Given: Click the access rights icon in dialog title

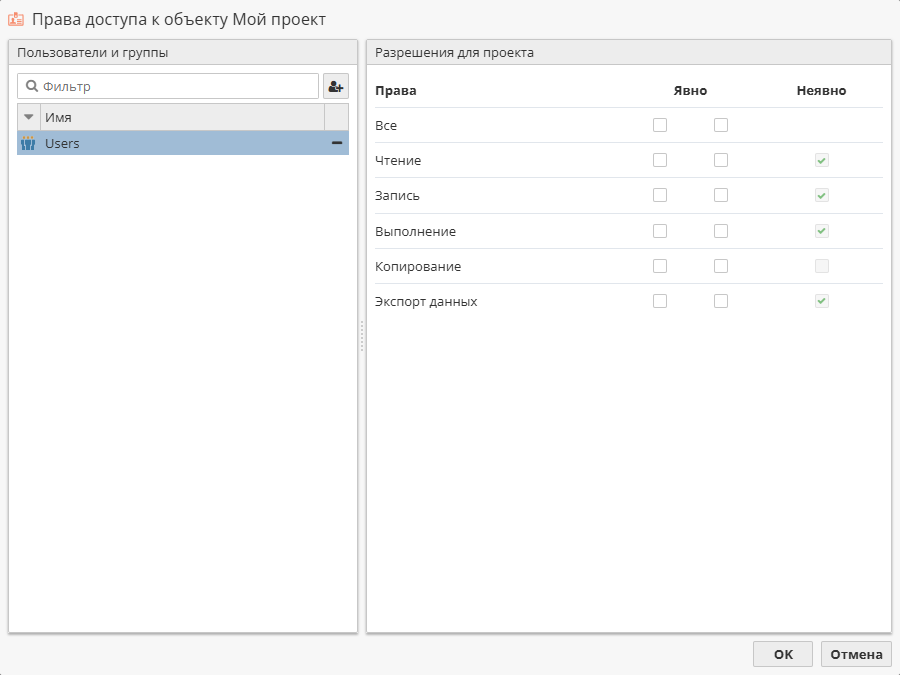Looking at the screenshot, I should [x=16, y=19].
